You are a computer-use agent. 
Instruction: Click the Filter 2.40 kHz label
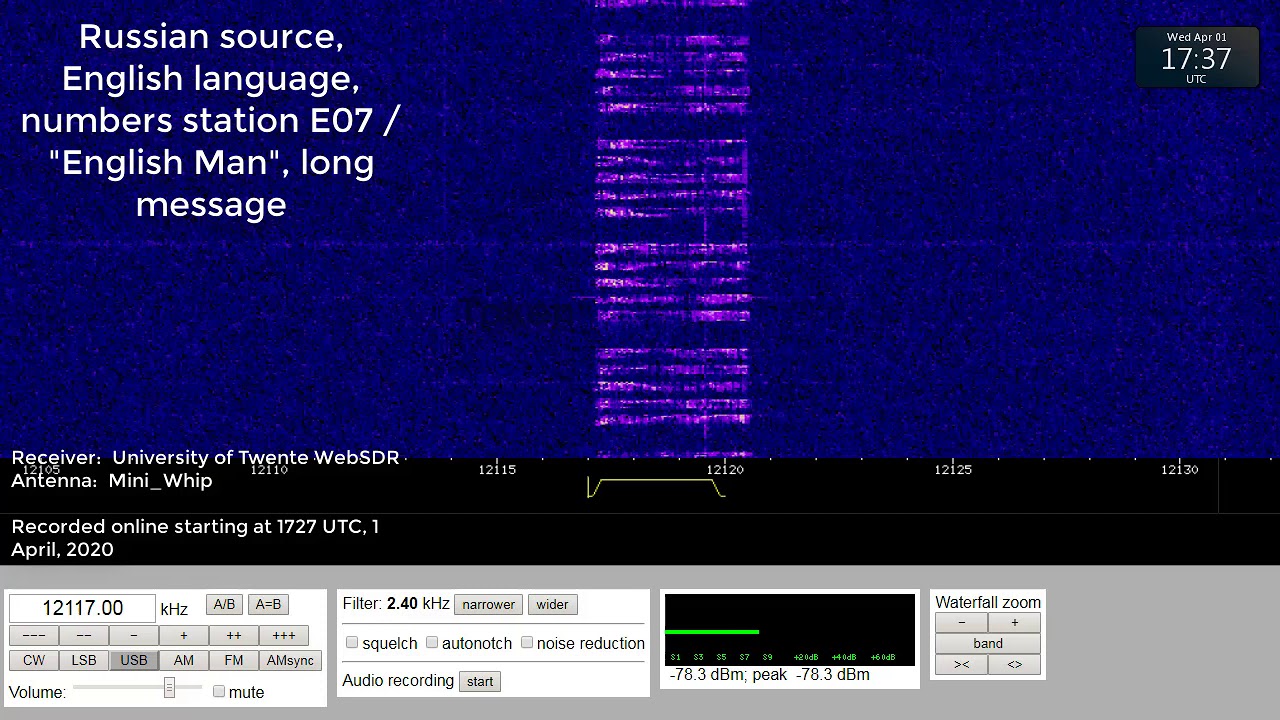(396, 604)
